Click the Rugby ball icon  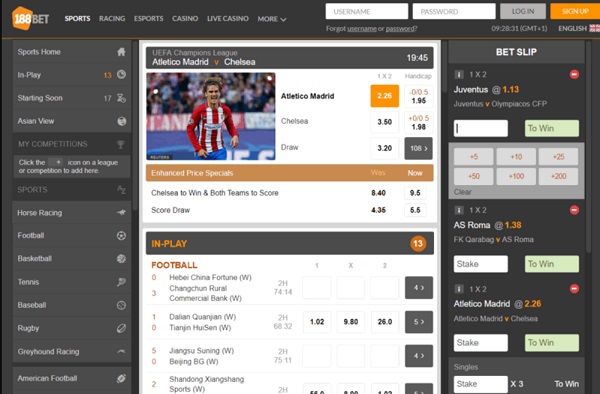(x=121, y=328)
